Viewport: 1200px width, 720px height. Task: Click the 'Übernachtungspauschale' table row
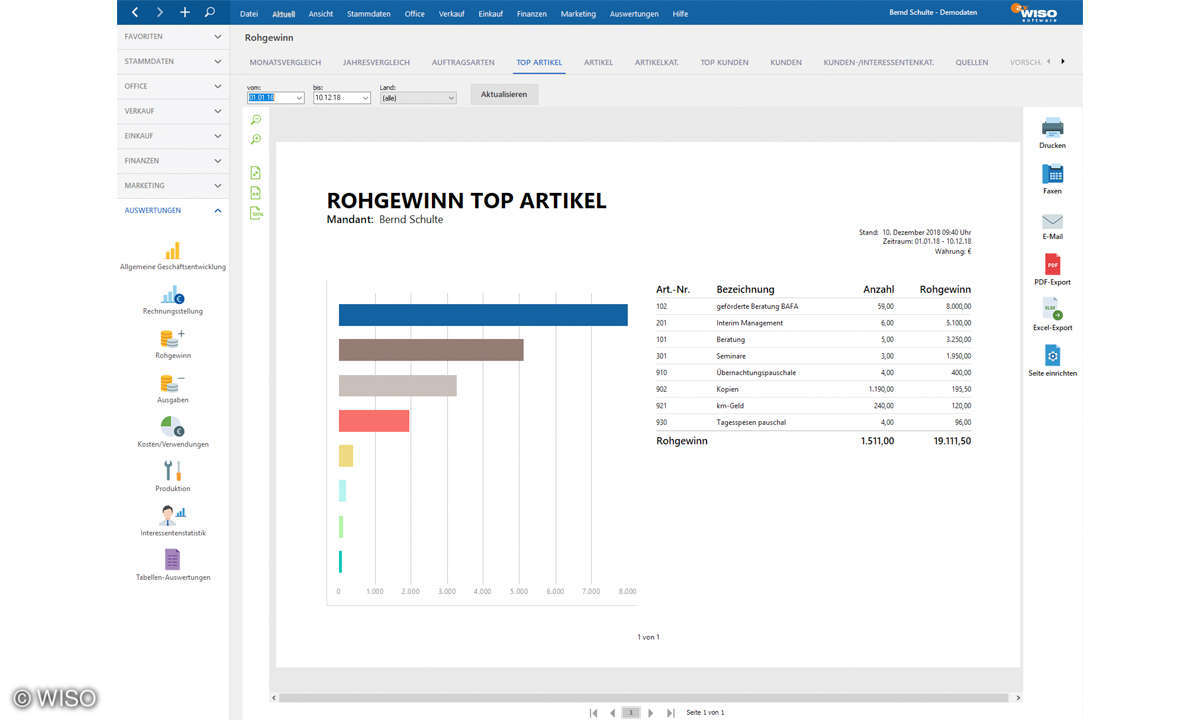[813, 372]
